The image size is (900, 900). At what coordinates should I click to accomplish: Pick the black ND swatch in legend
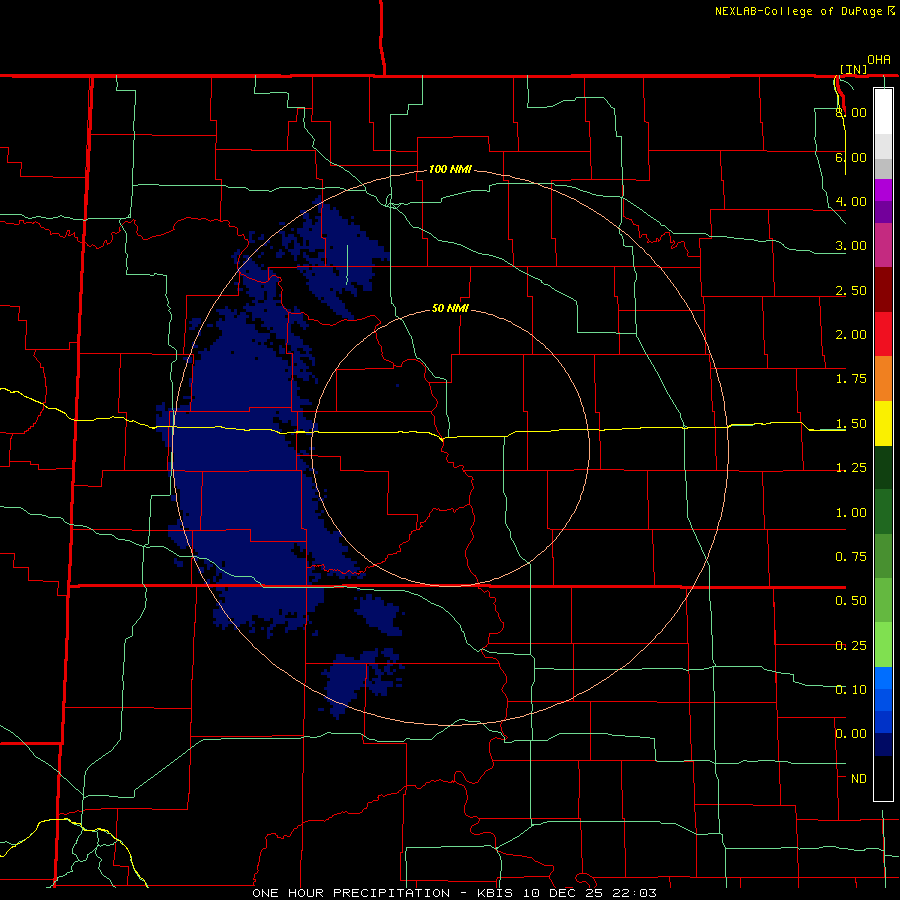click(x=883, y=778)
